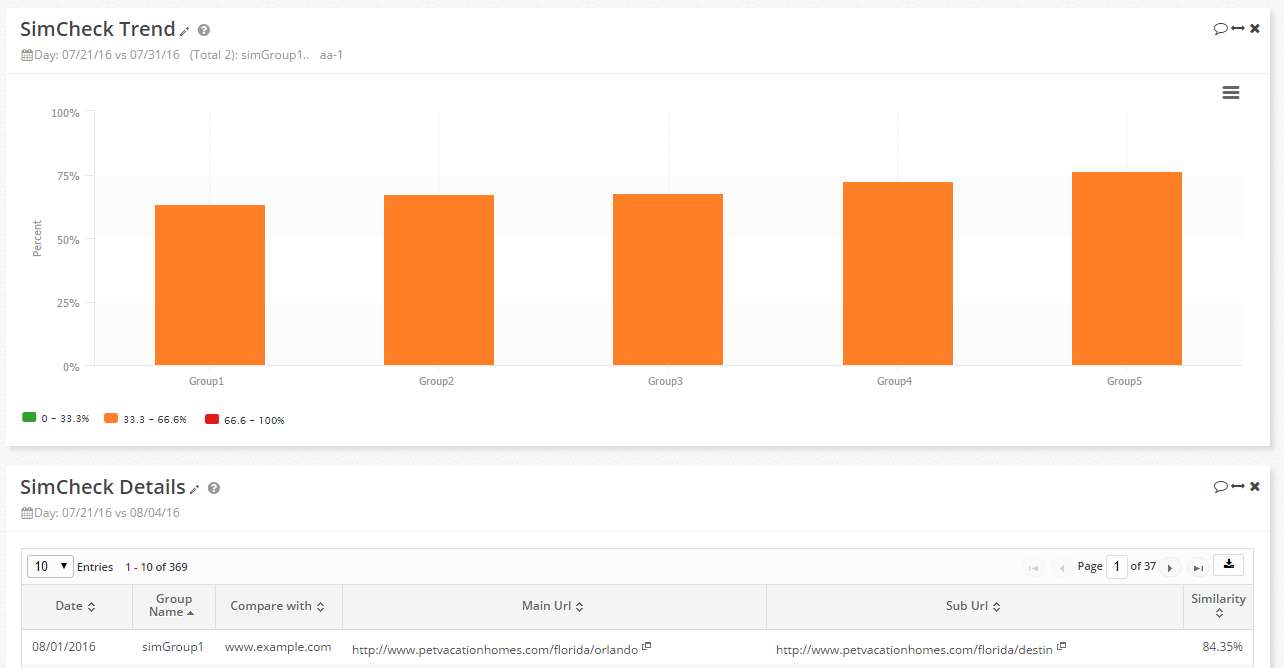
Task: Open the SimCheck Details date range 07/21/16 vs 08/04/16
Action: point(107,513)
